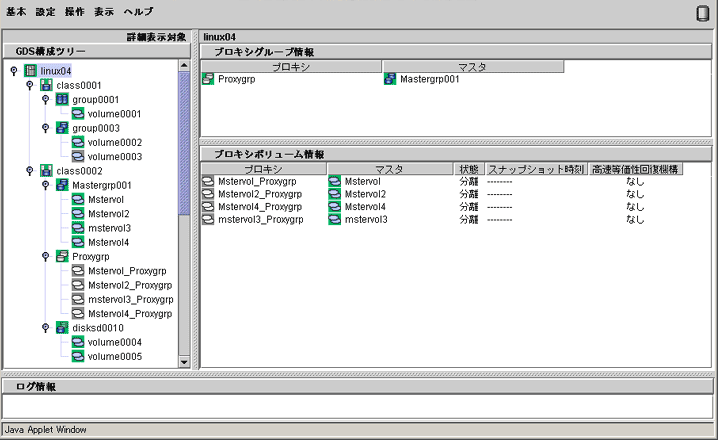Click the volume0002 volume icon
Image resolution: width=718 pixels, height=440 pixels.
(x=78, y=142)
